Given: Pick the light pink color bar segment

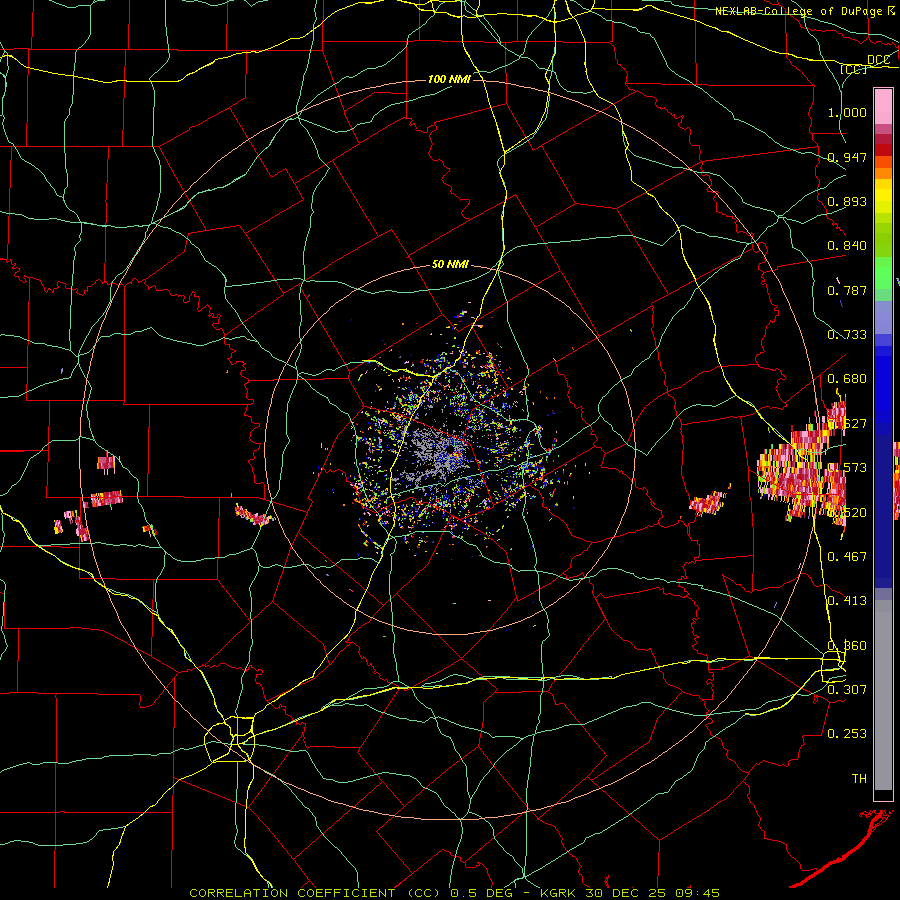Looking at the screenshot, I should 883,106.
